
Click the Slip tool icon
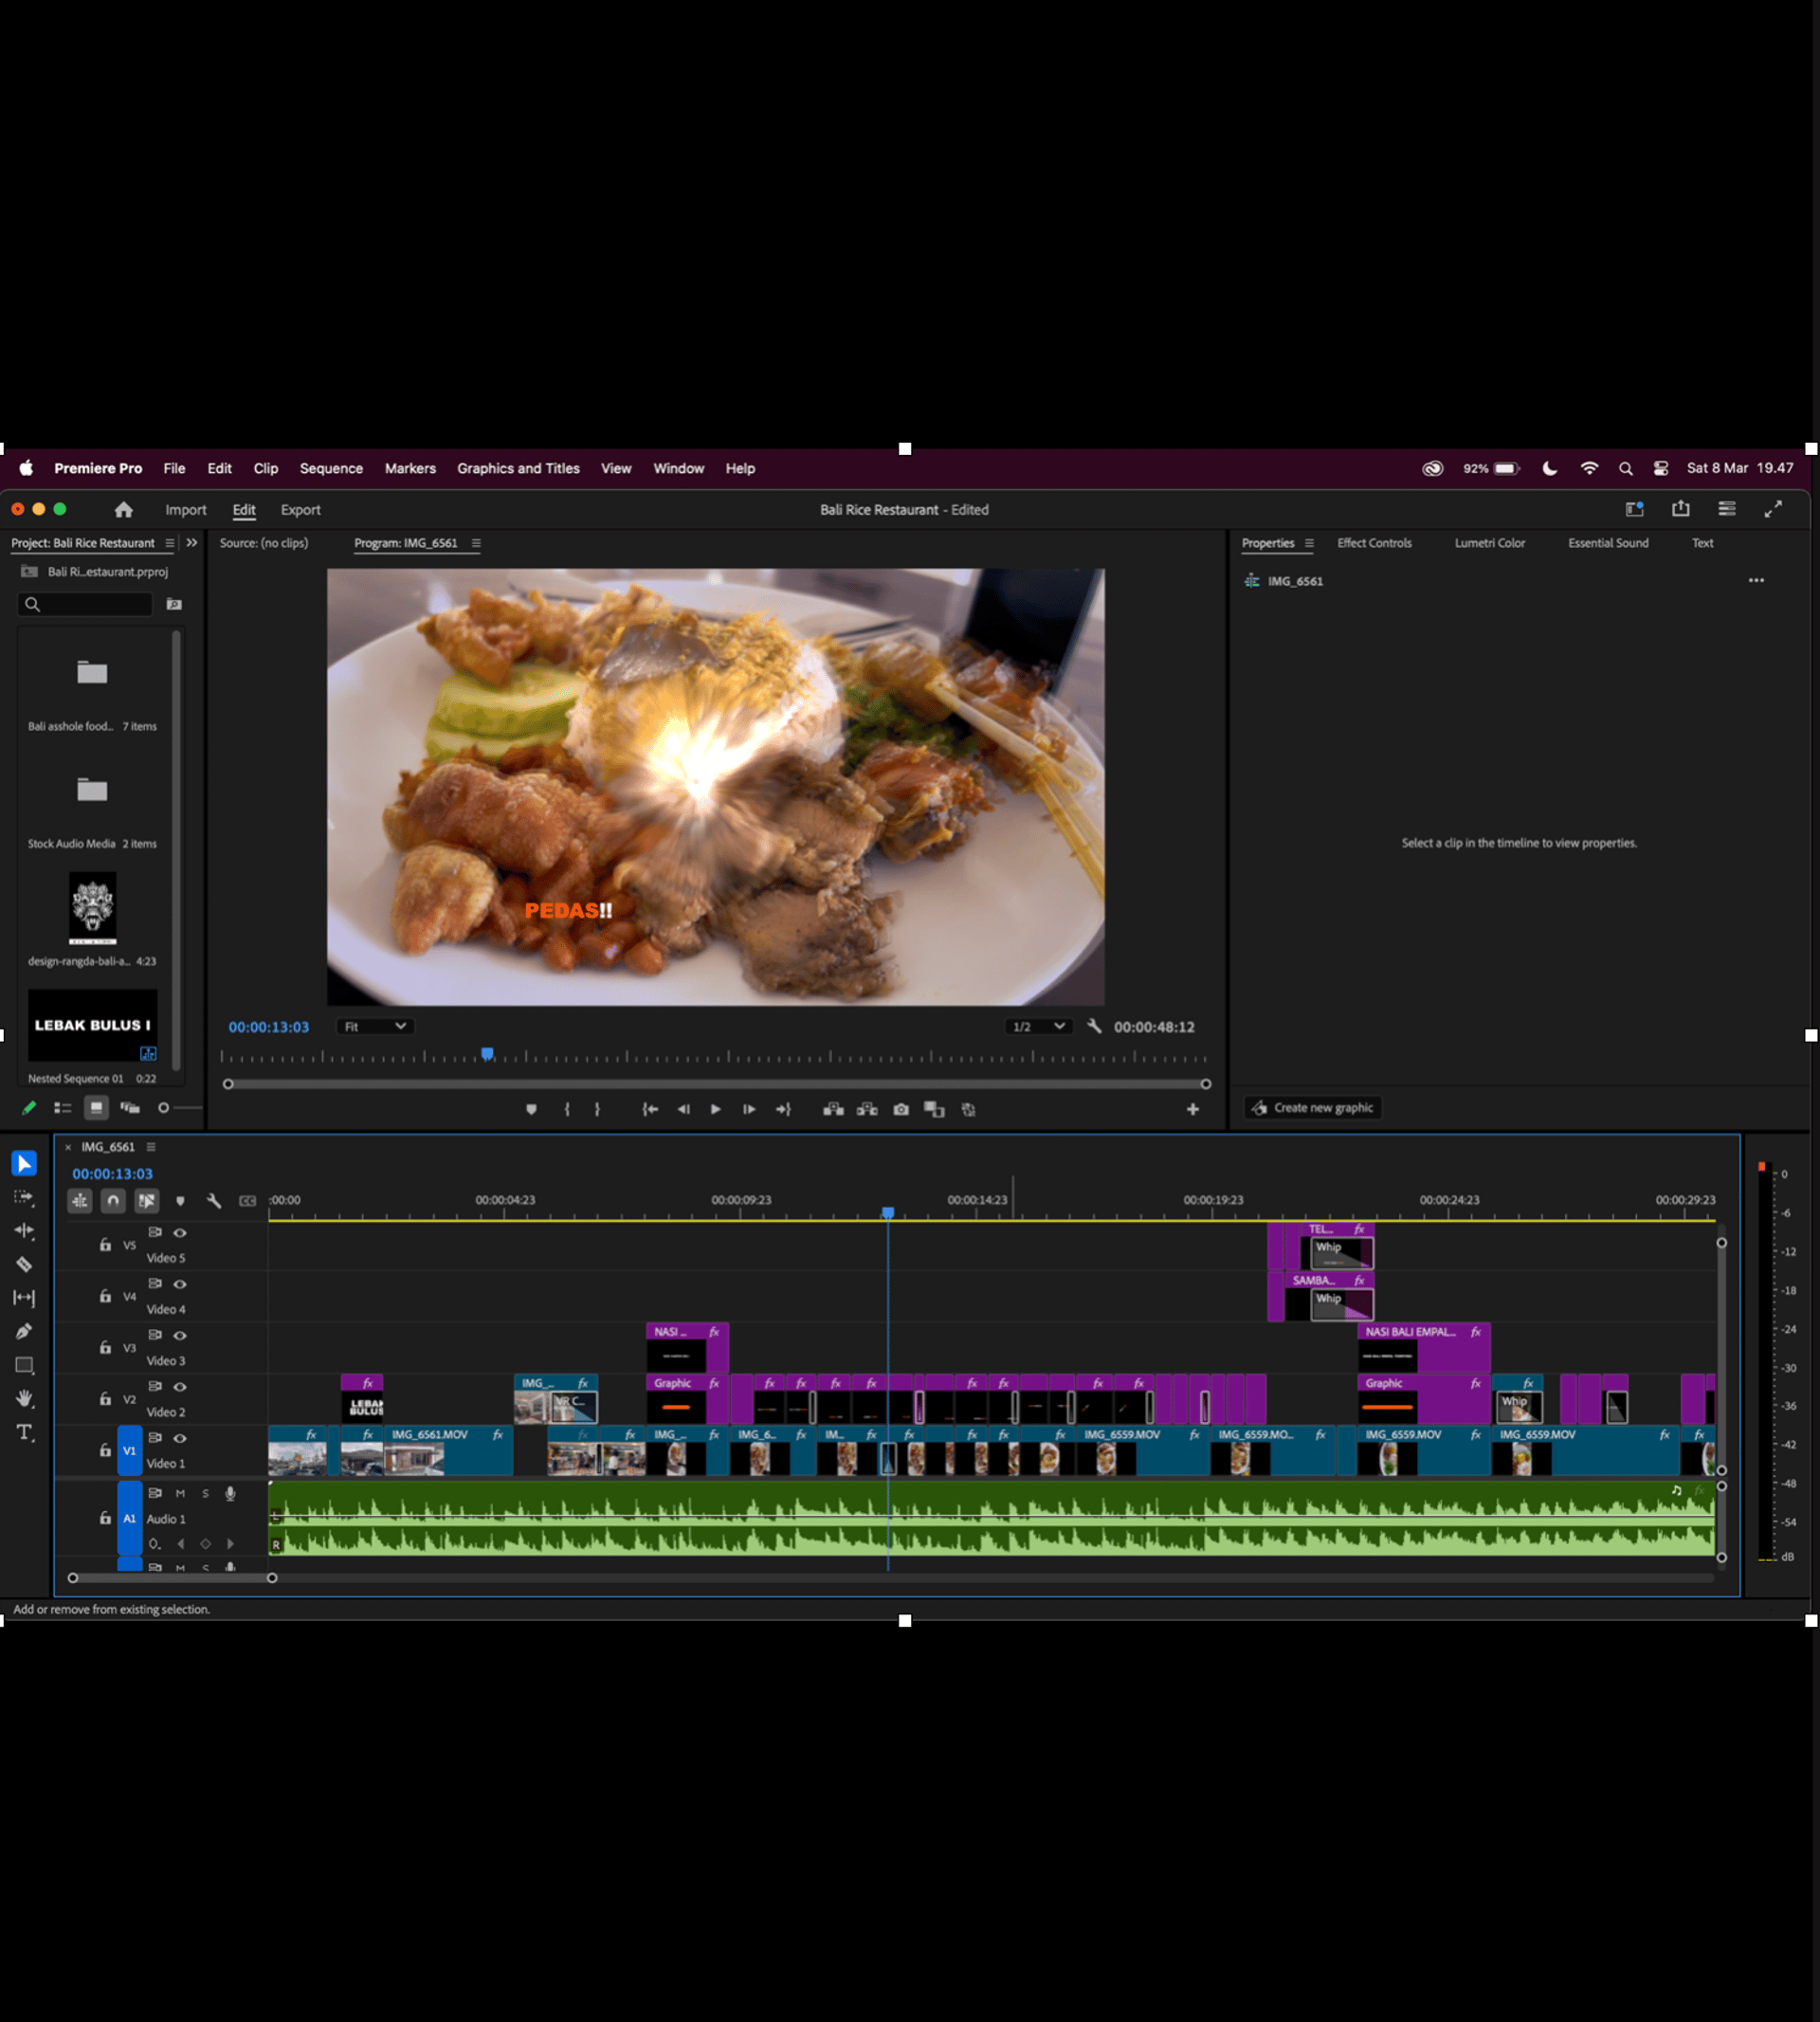25,1298
